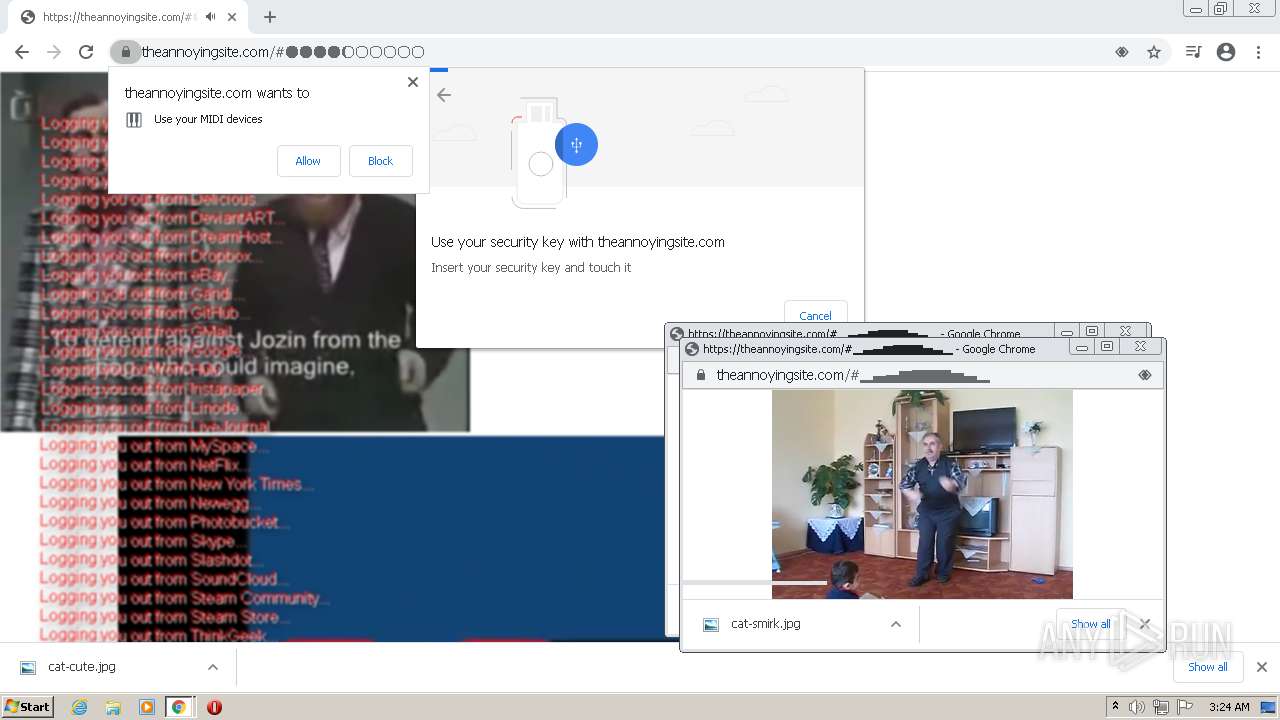Image resolution: width=1280 pixels, height=720 pixels.
Task: Click Show all in main downloads bar
Action: coord(1207,667)
